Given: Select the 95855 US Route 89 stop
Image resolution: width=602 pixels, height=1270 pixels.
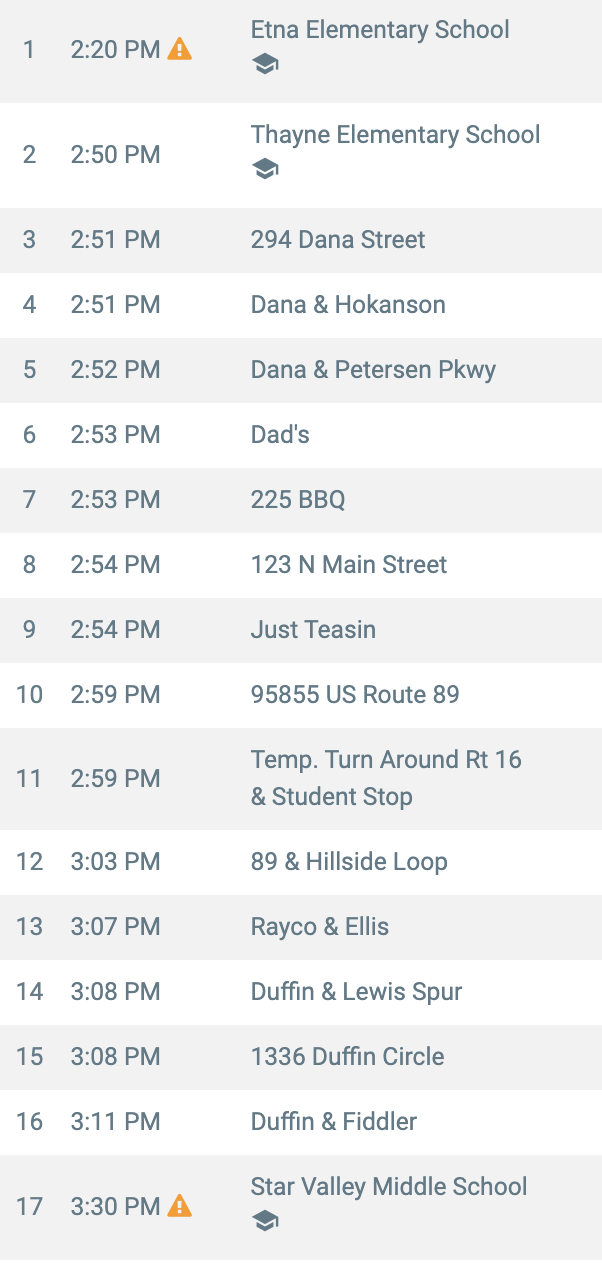Looking at the screenshot, I should pos(355,695).
